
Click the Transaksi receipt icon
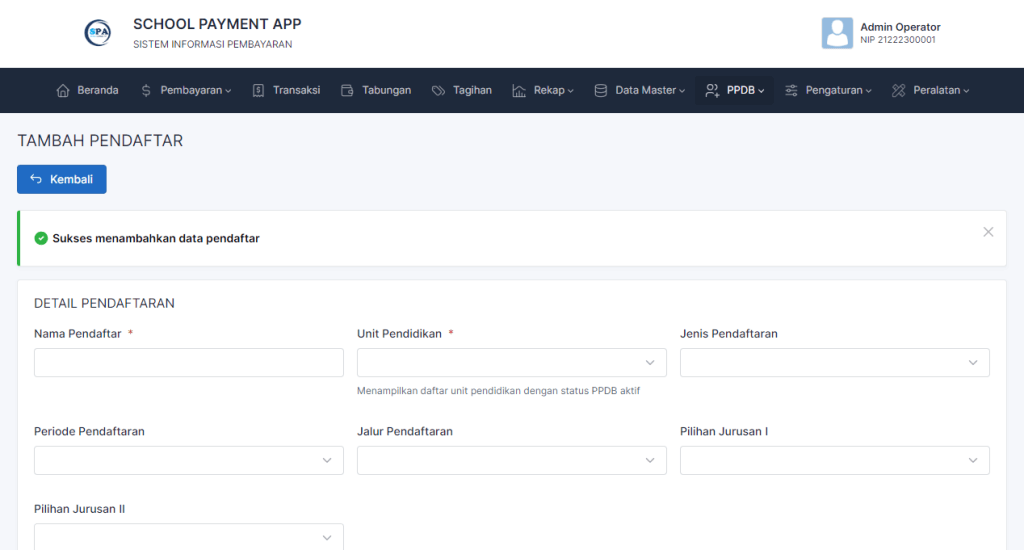click(258, 90)
